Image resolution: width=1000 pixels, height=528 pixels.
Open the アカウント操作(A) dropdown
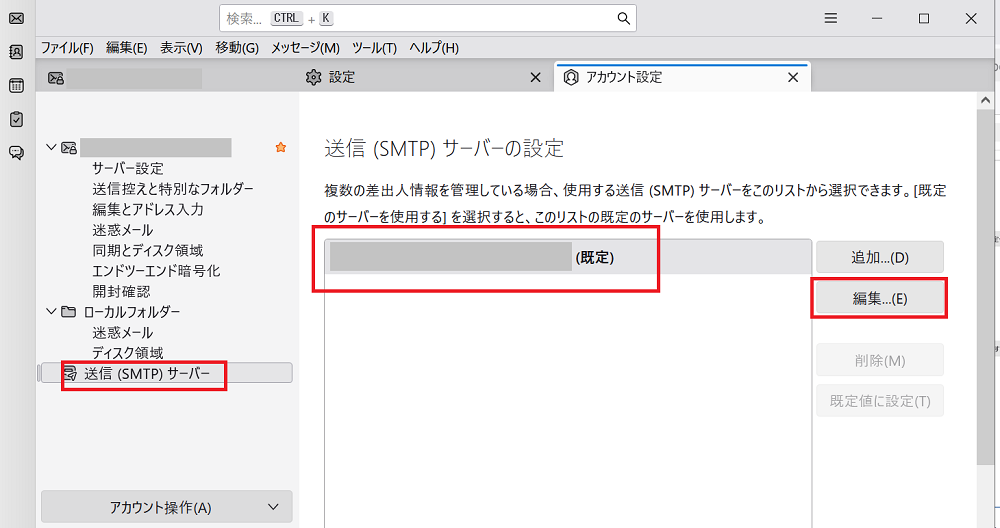tap(166, 507)
